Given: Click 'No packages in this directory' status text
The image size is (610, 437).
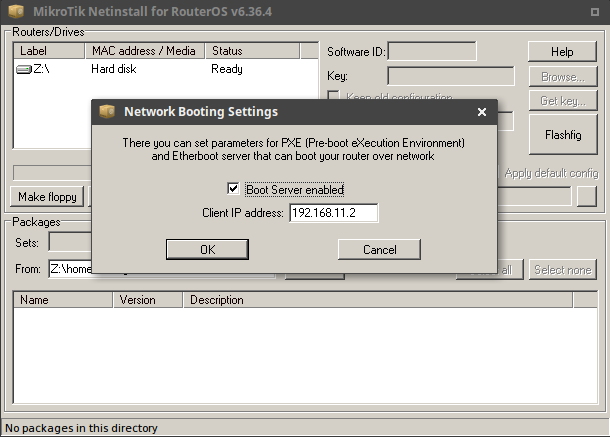Looking at the screenshot, I should (x=81, y=428).
